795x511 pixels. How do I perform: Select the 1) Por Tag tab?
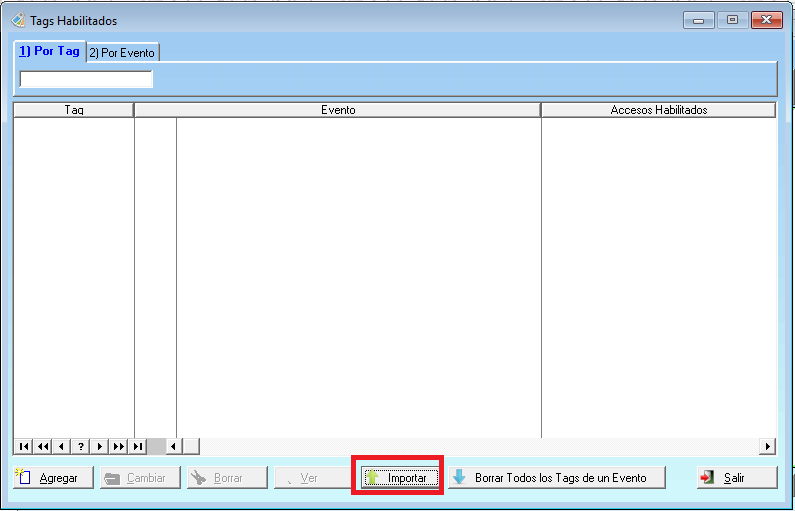(x=49, y=52)
